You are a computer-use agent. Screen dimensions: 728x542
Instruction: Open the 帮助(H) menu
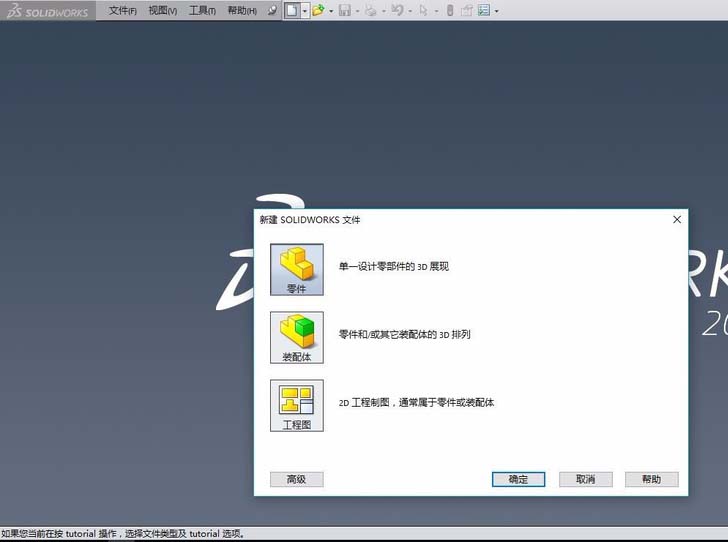[x=242, y=10]
